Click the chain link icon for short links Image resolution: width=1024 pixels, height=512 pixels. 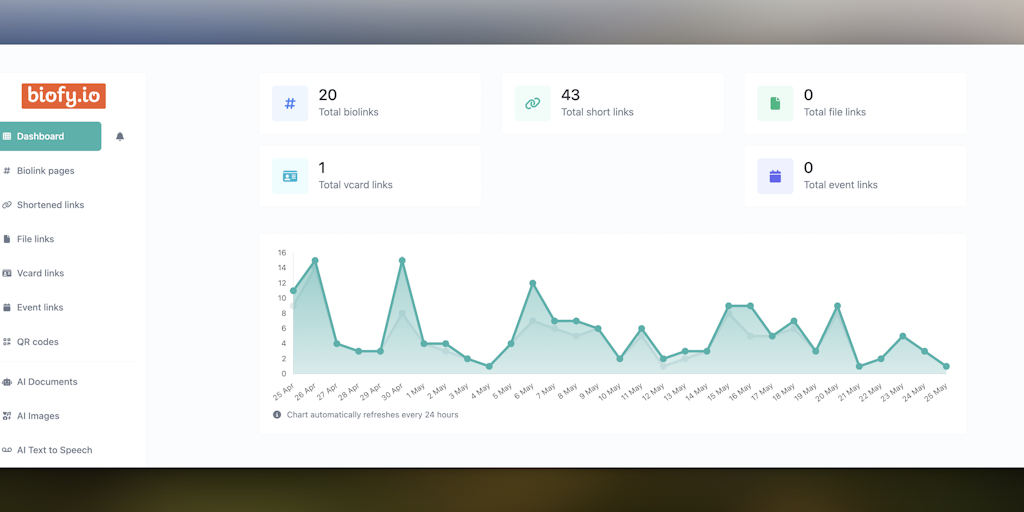(x=532, y=103)
